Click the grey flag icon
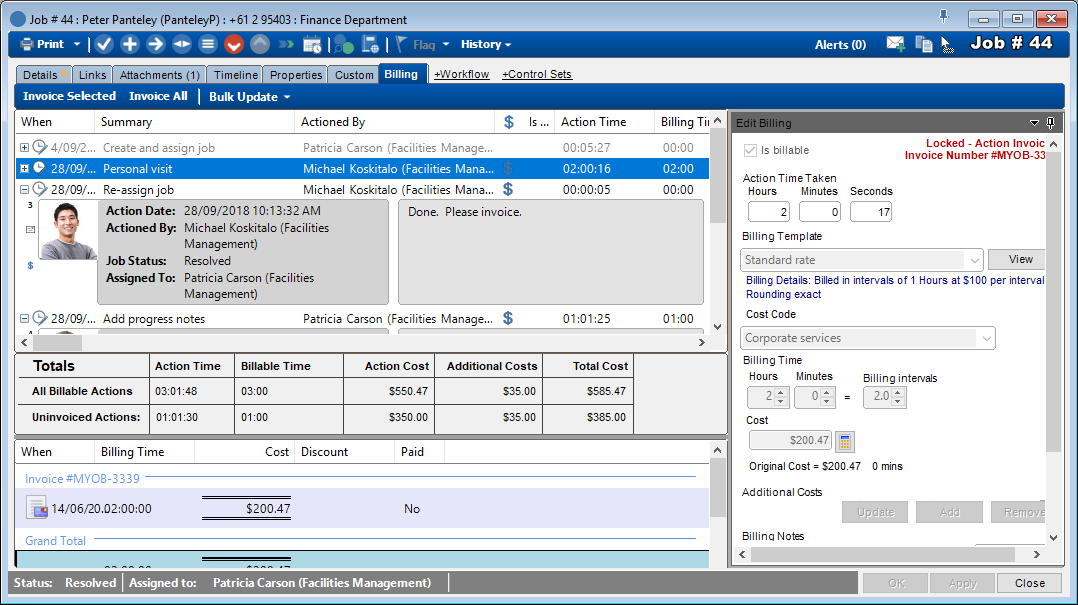 [401, 45]
